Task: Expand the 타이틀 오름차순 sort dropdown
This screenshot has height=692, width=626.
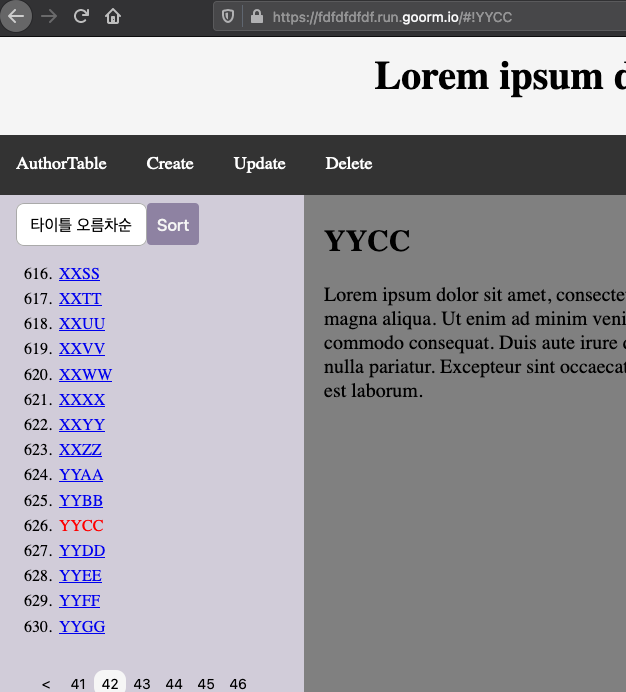Action: point(81,224)
